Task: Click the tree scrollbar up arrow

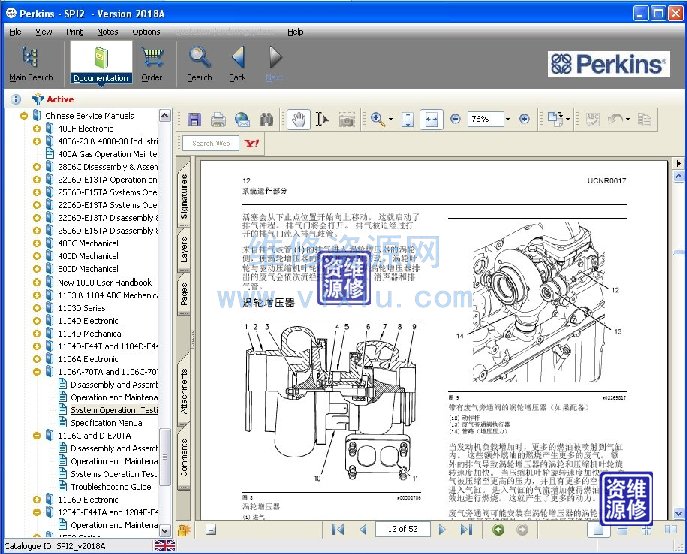Action: pos(165,116)
